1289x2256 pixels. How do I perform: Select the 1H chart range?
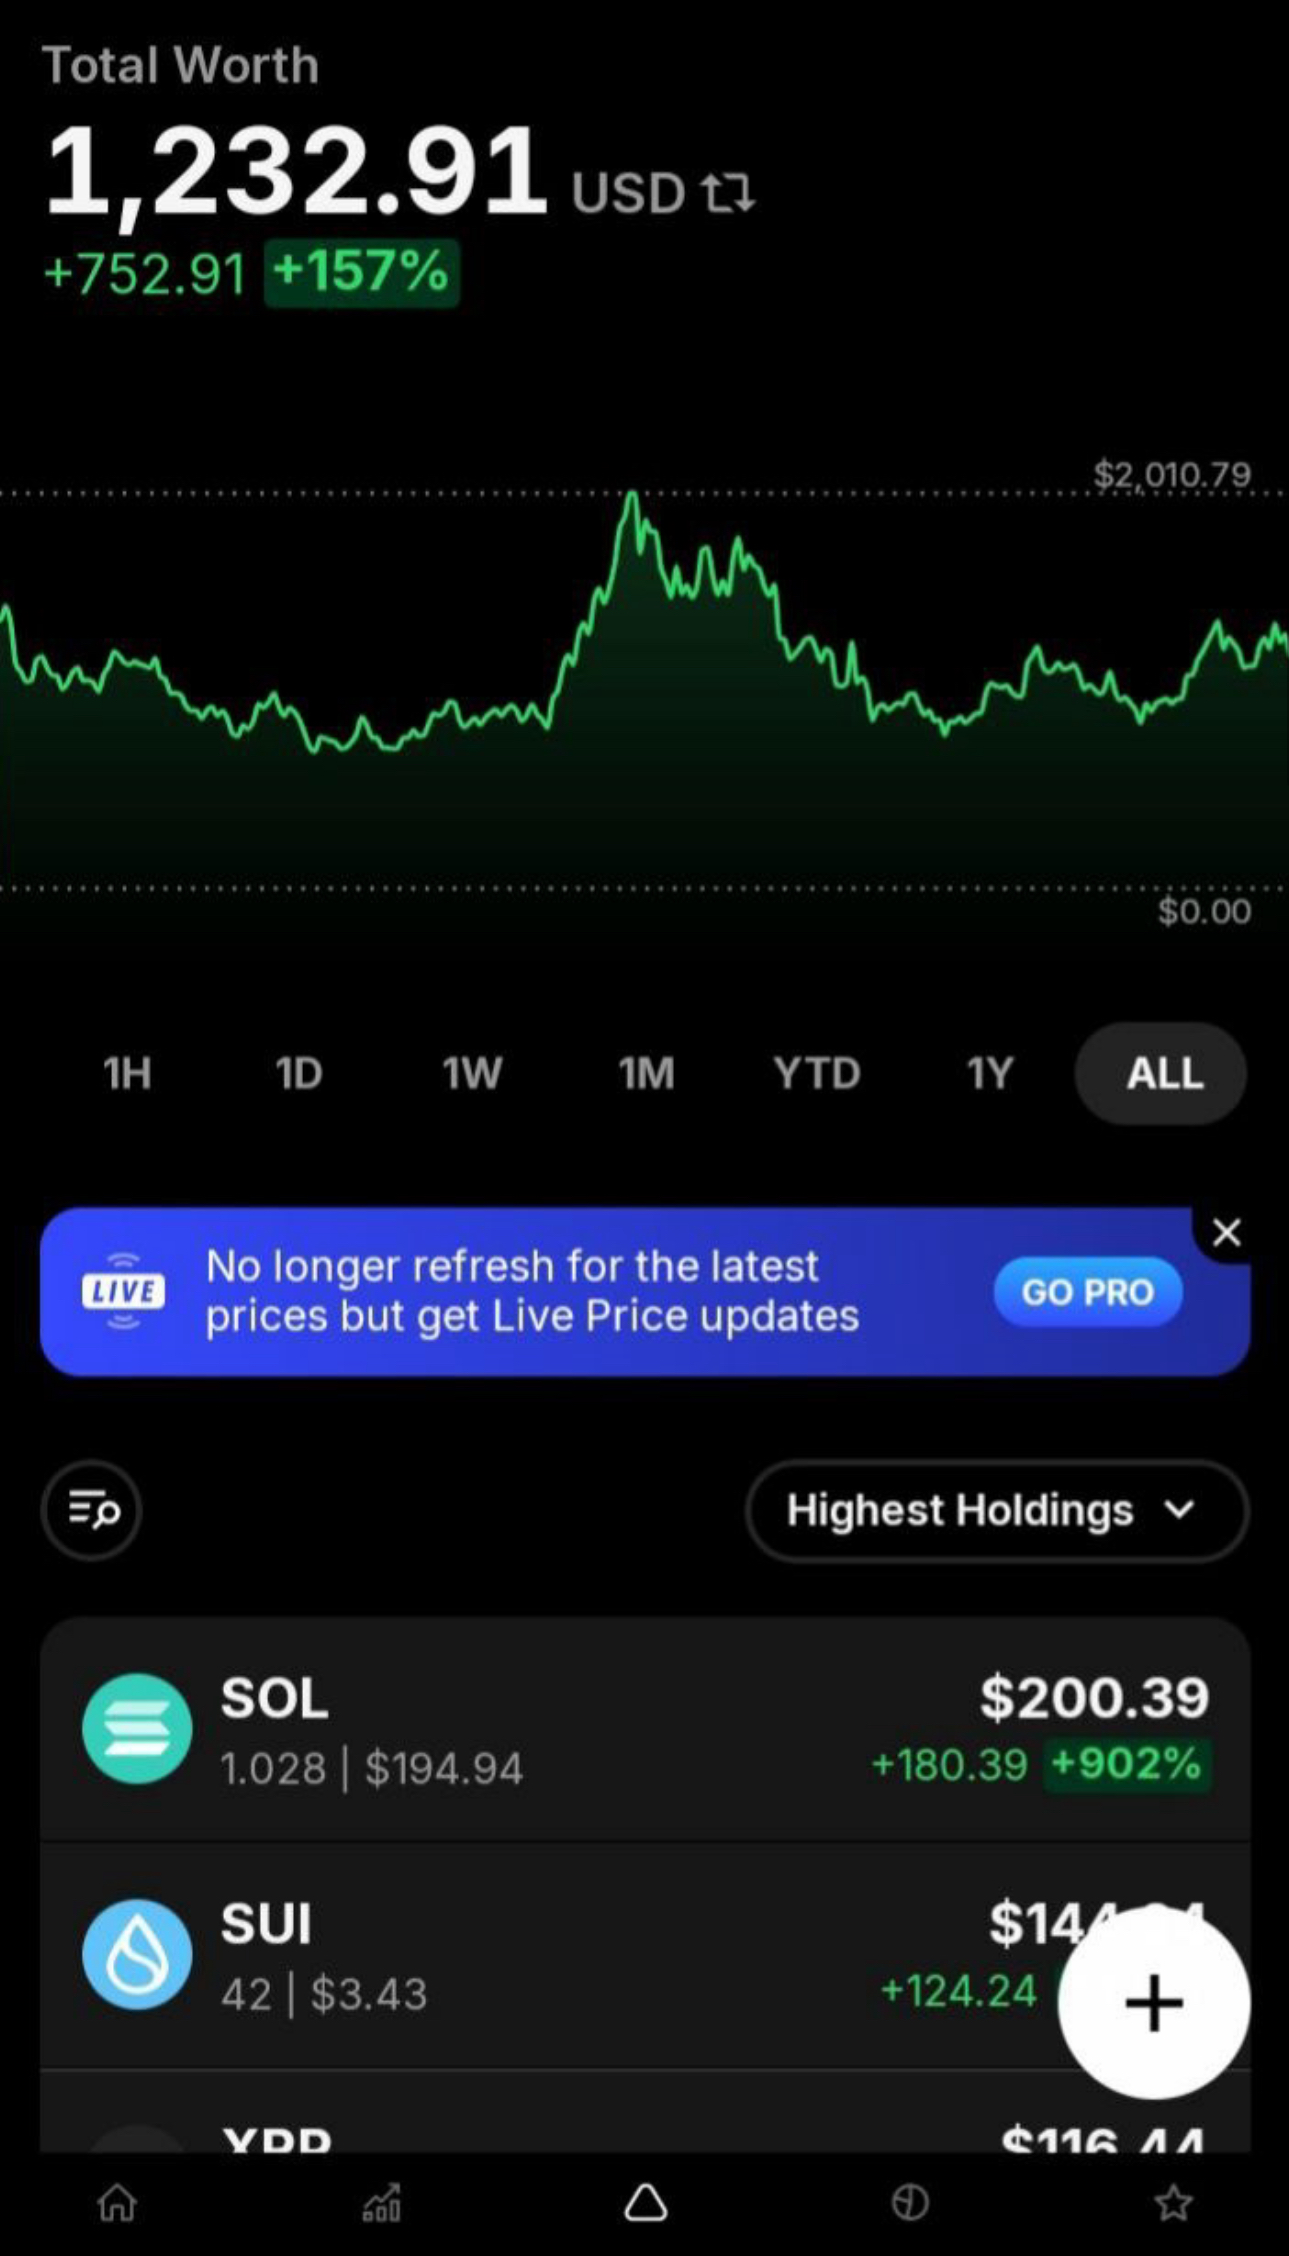tap(127, 1074)
